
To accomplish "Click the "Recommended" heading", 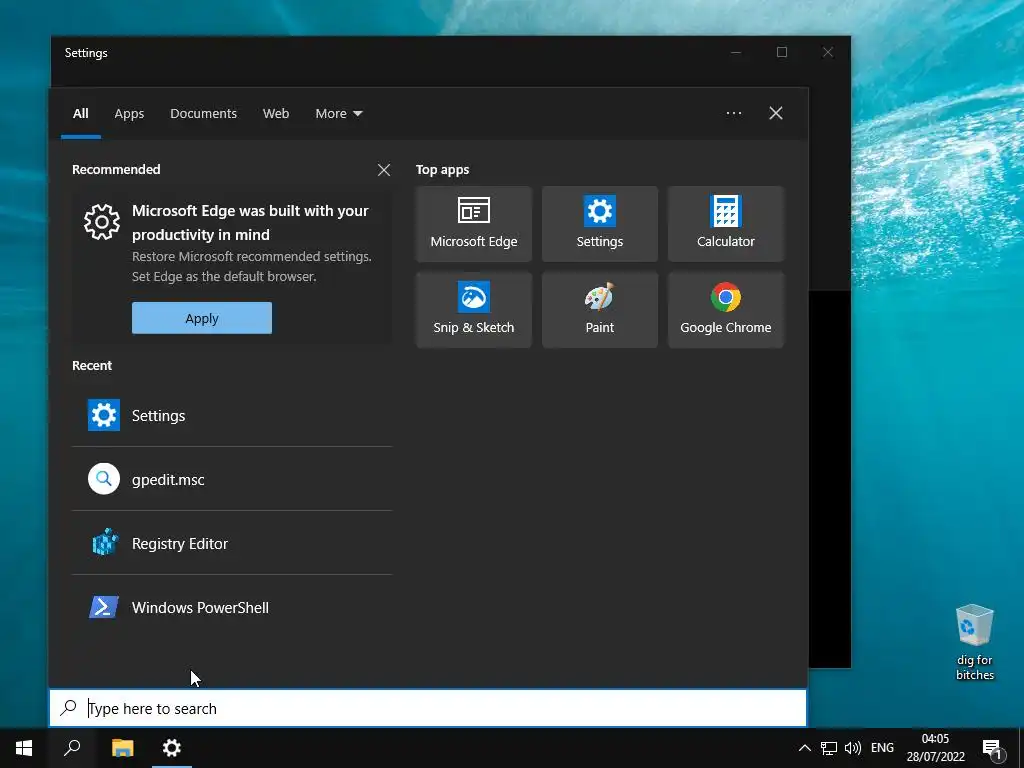I will point(116,170).
